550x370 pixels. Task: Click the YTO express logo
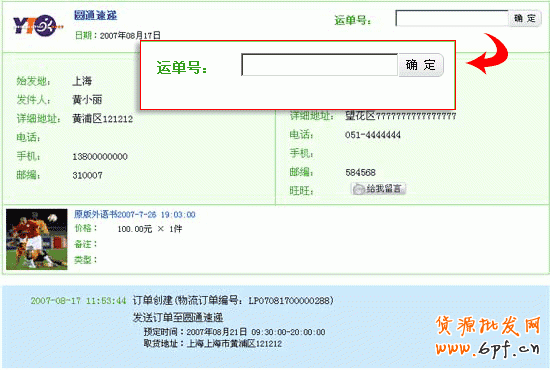[x=38, y=26]
